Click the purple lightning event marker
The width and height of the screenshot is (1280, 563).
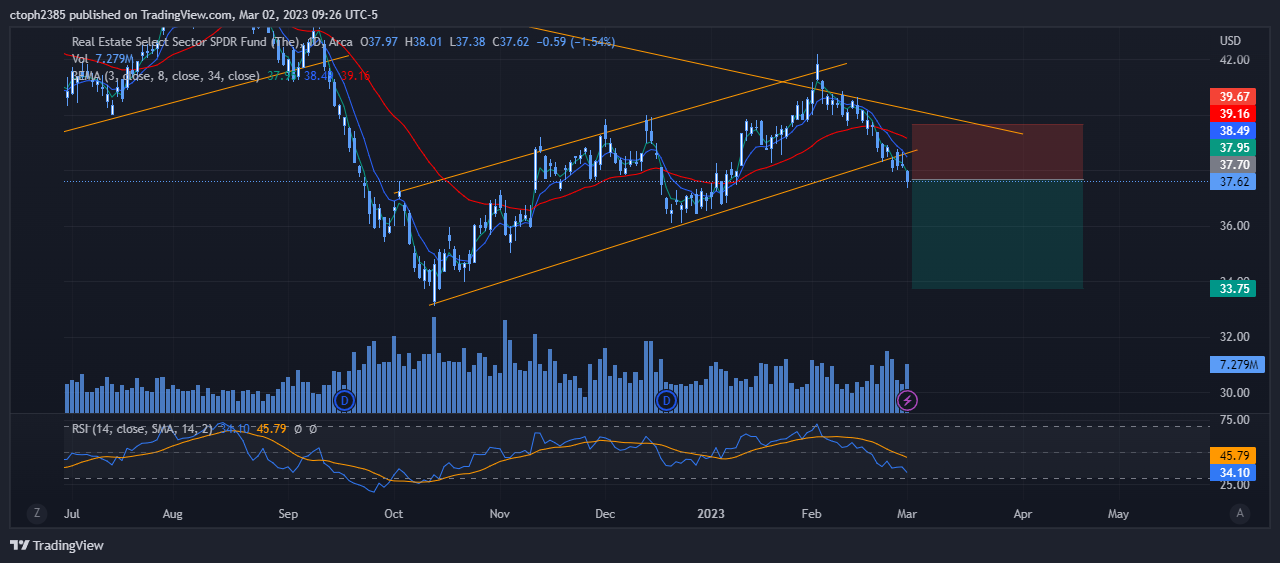[907, 400]
